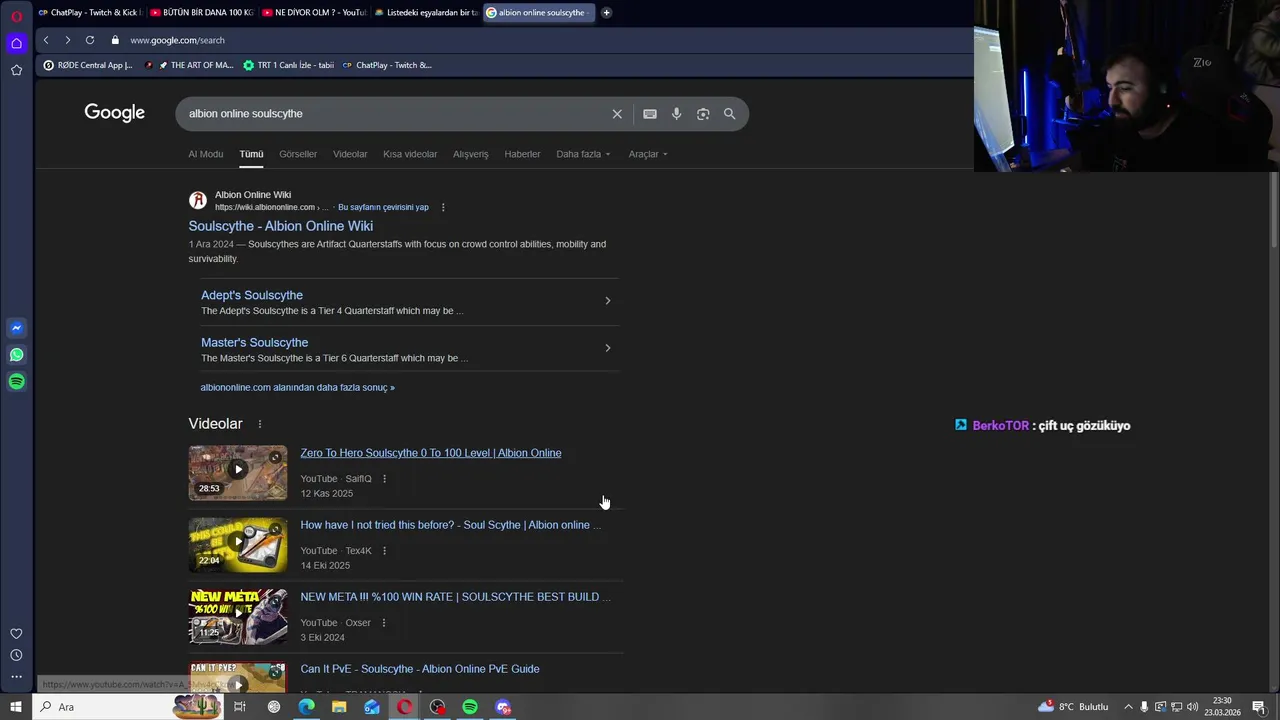
Task: Click the Google logo
Action: (115, 113)
